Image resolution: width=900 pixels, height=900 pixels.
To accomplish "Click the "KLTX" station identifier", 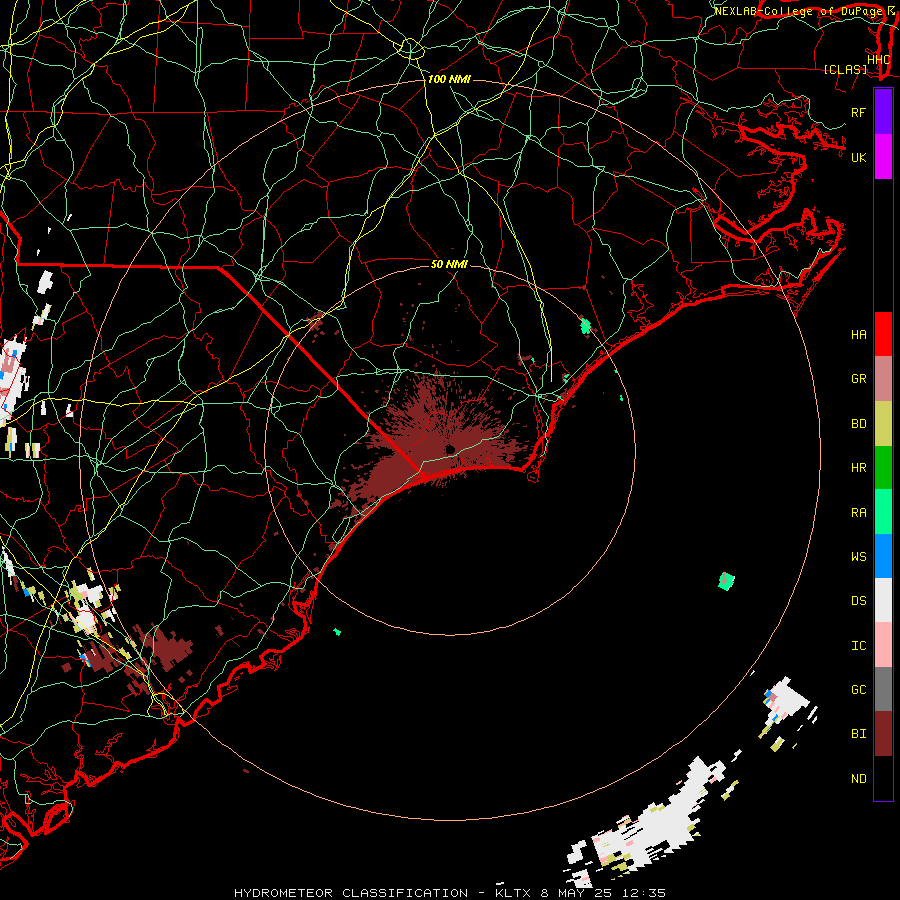I will click(x=513, y=893).
